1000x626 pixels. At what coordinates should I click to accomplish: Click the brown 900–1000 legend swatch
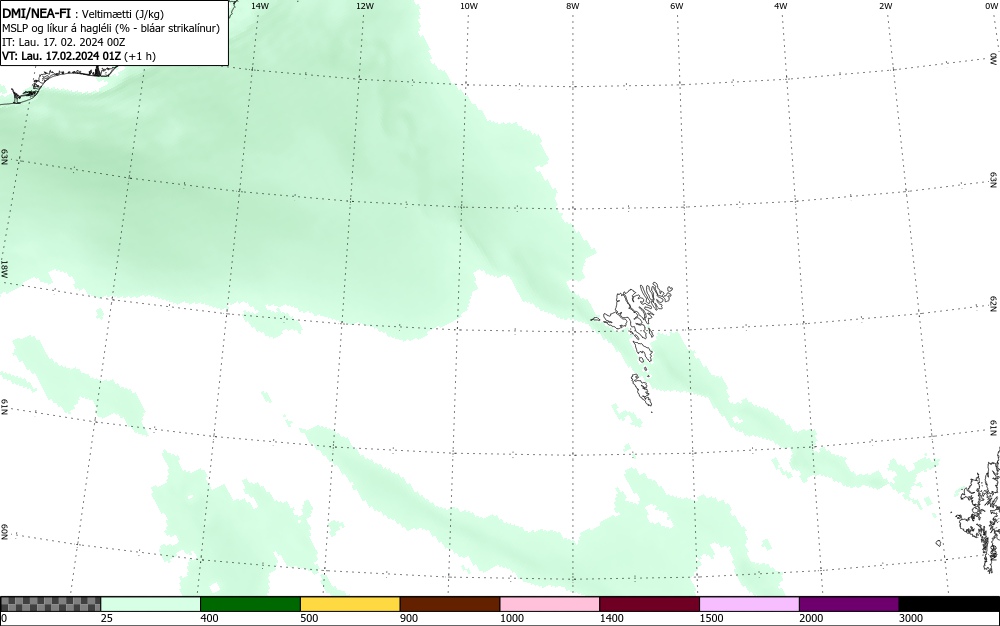(450, 604)
